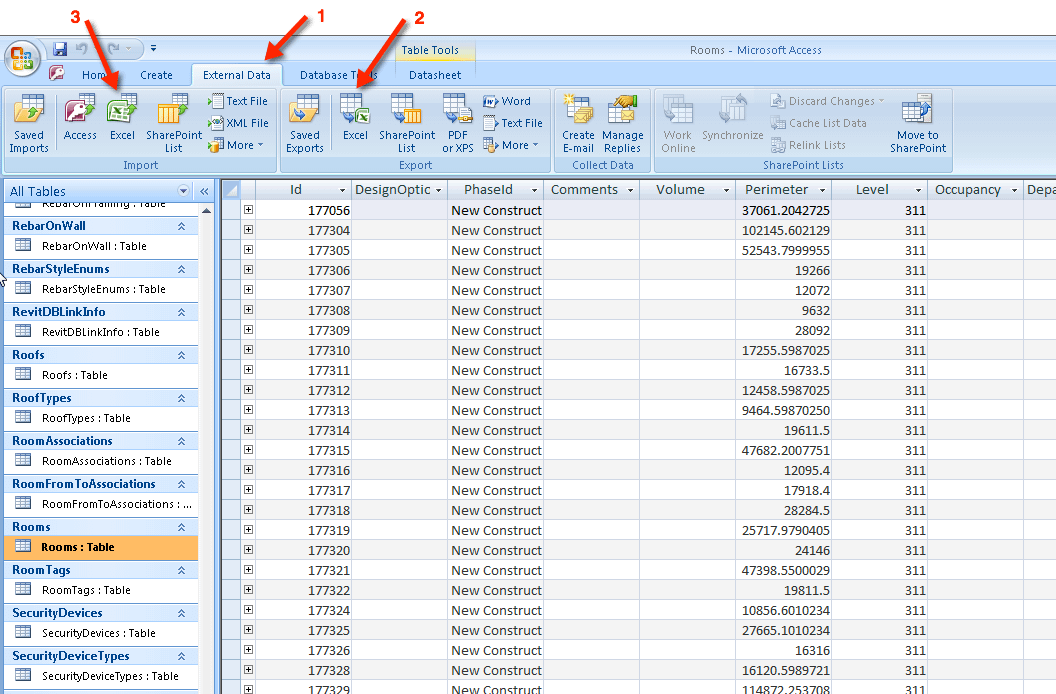Export table to Excel
The height and width of the screenshot is (694, 1056).
pos(355,118)
